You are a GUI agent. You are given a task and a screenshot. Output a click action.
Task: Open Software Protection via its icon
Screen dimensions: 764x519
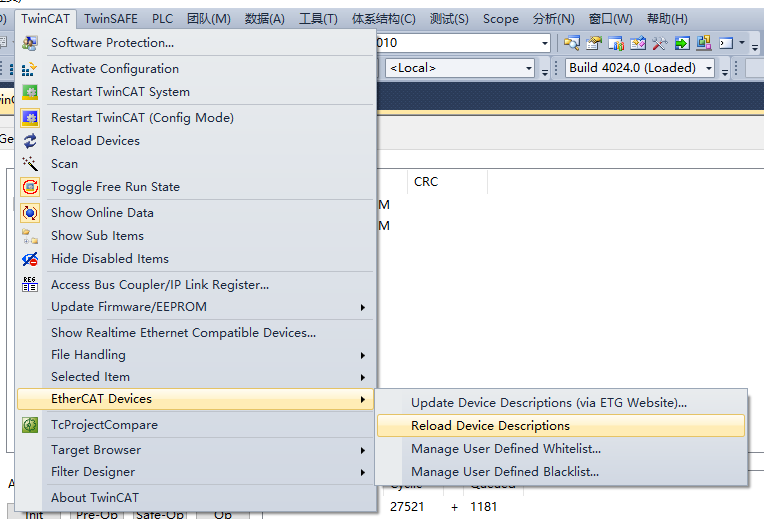30,43
